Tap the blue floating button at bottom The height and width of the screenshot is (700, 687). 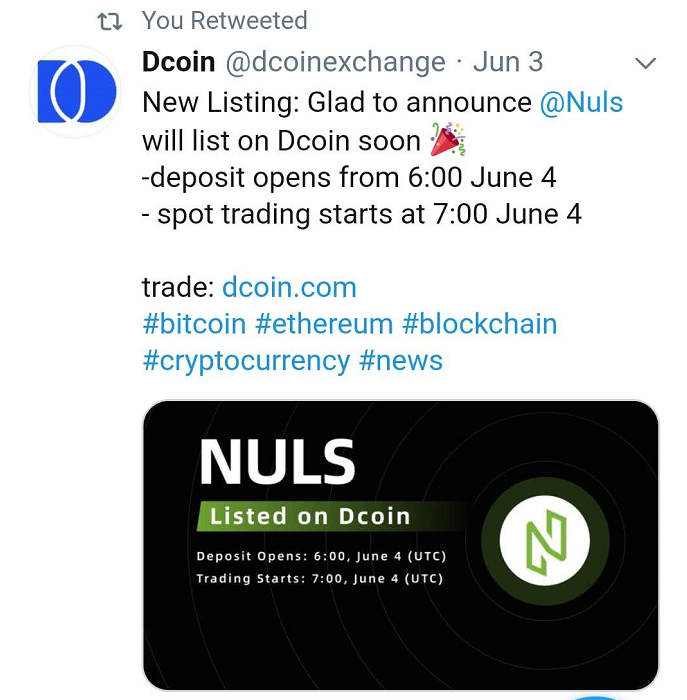pyautogui.click(x=594, y=697)
